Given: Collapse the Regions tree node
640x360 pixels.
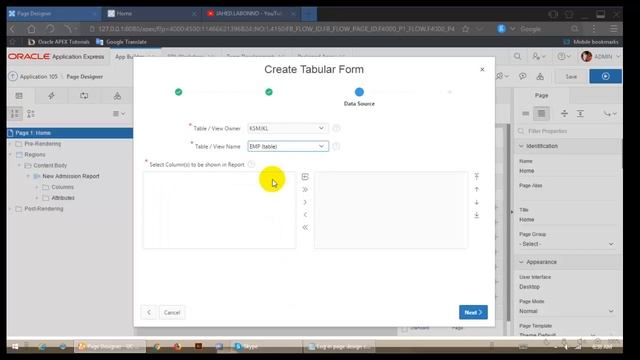Looking at the screenshot, I should click(x=11, y=155).
